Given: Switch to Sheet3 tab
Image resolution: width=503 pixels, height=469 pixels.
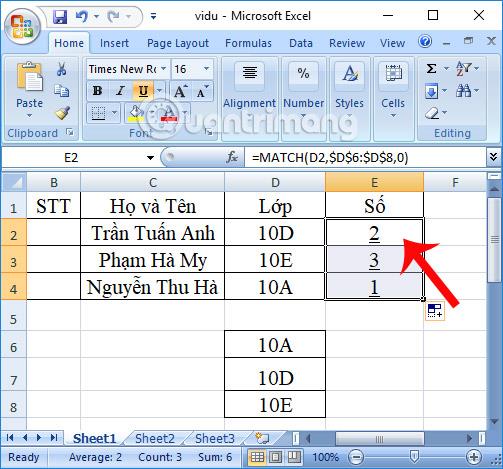Looking at the screenshot, I should [x=215, y=439].
